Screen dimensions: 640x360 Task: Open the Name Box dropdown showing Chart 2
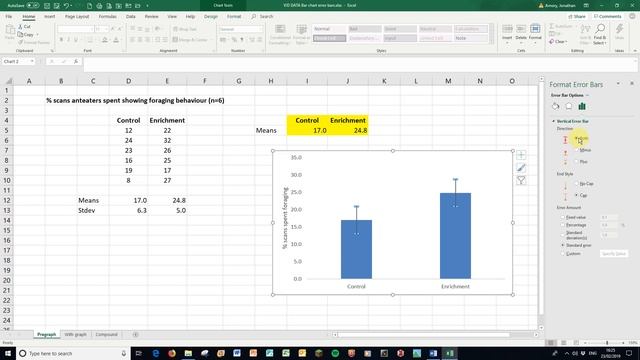(32, 61)
